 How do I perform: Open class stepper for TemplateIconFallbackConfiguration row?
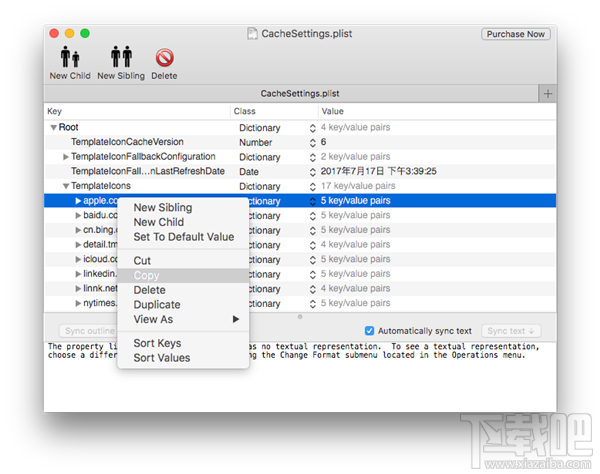coord(313,157)
